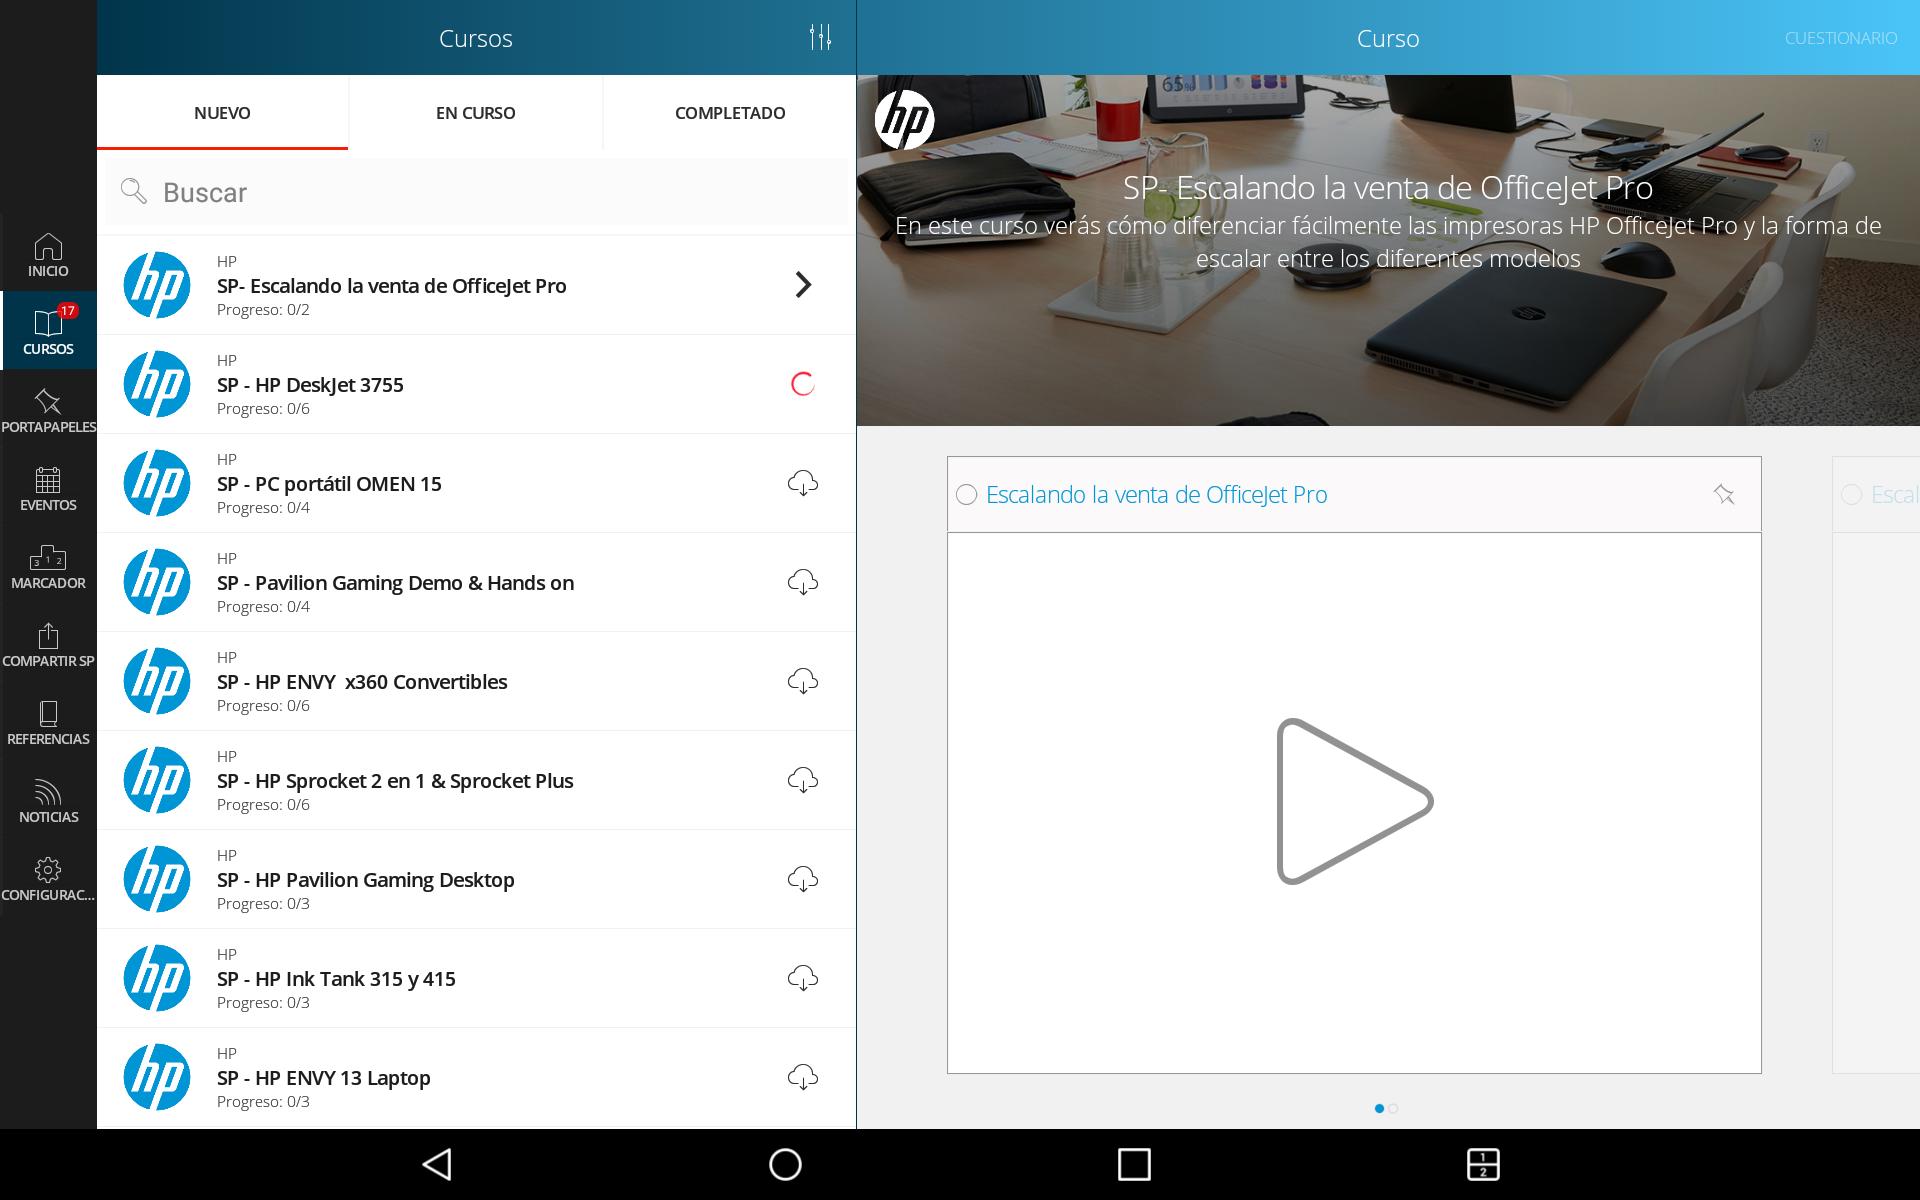Click the HP logo on course banner
This screenshot has width=1920, height=1200.
pyautogui.click(x=904, y=119)
